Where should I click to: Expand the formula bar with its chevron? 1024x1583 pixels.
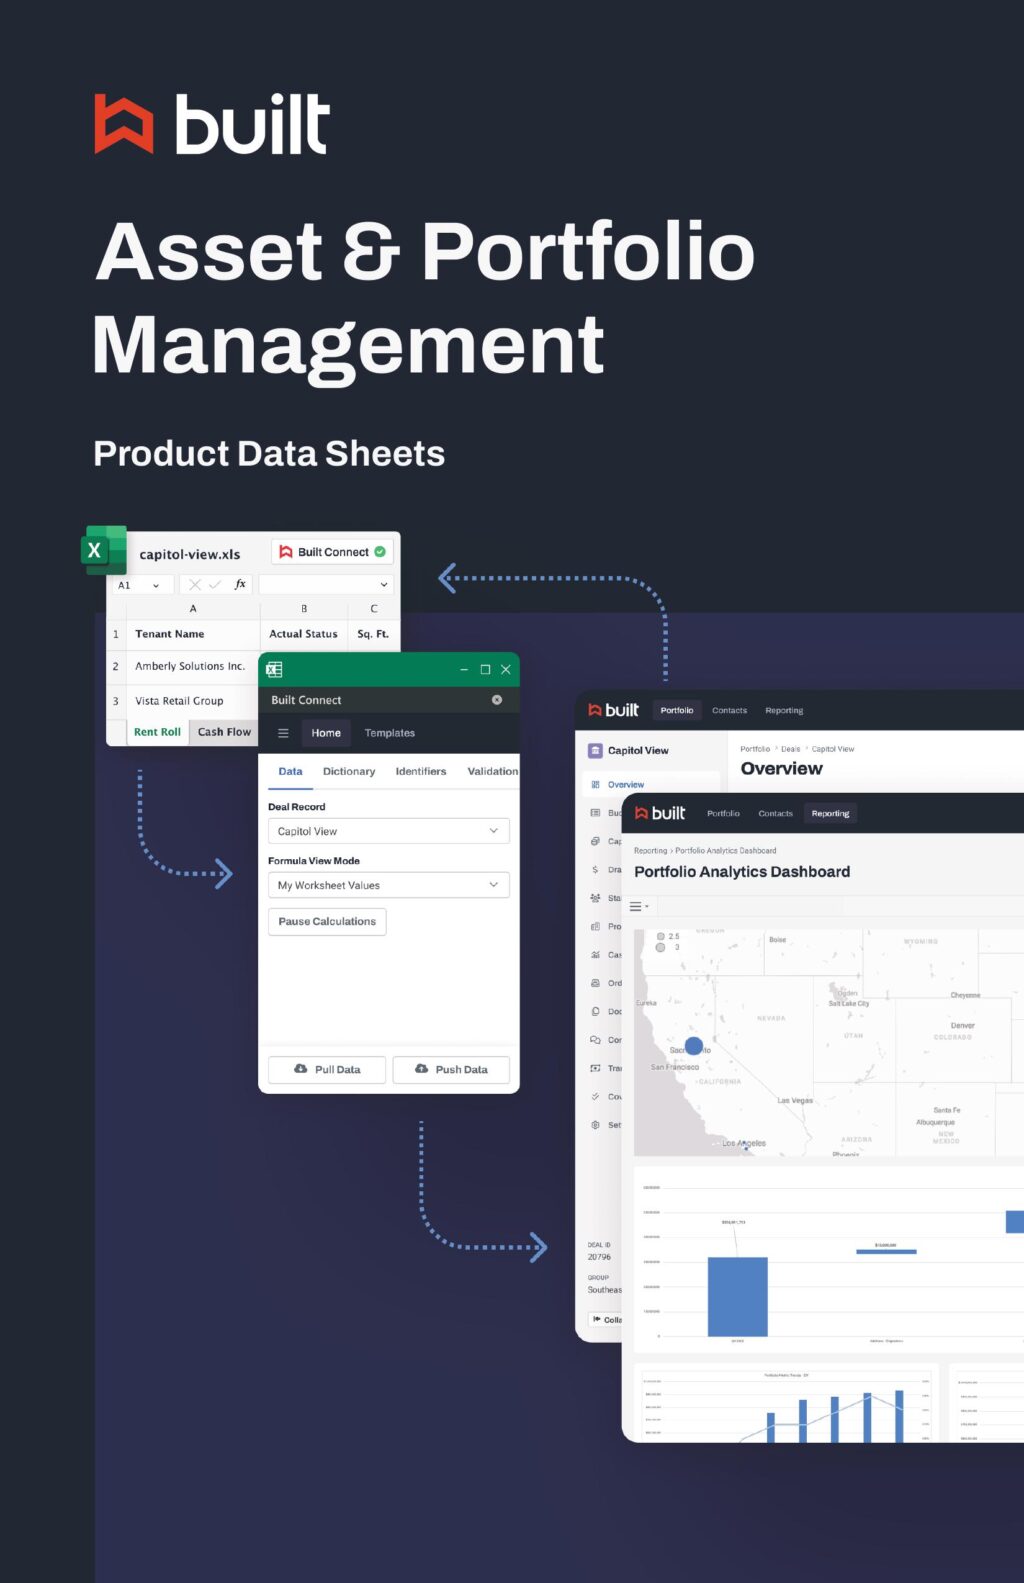pyautogui.click(x=384, y=585)
